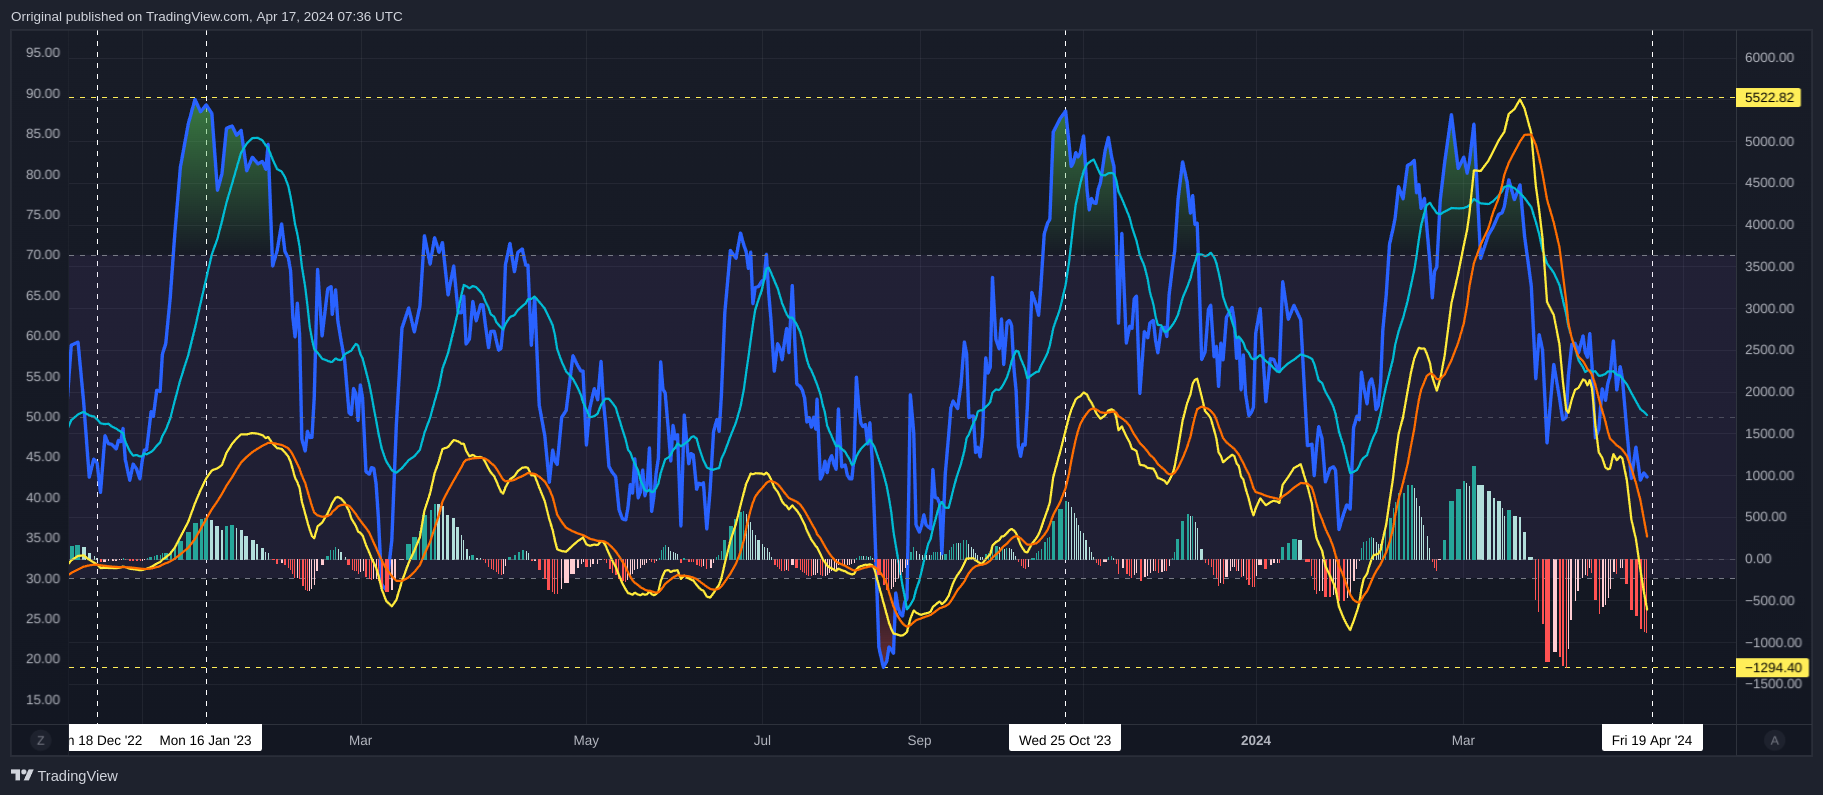Click the 95.00 left scale value

[43, 53]
